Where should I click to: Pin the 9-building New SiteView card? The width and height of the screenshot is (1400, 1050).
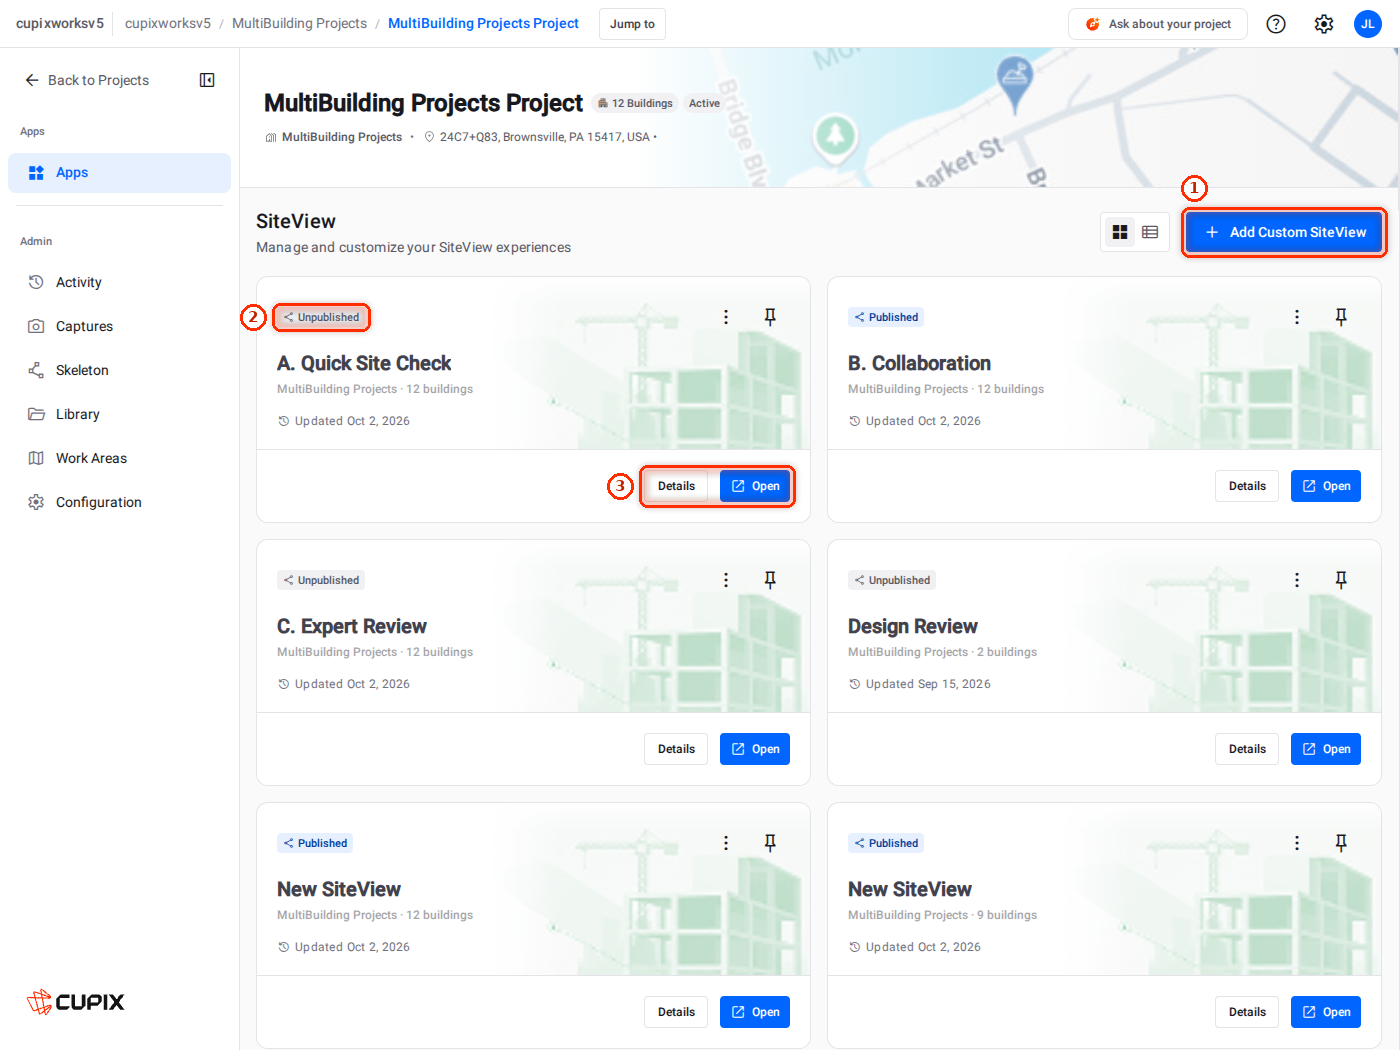click(x=1341, y=843)
